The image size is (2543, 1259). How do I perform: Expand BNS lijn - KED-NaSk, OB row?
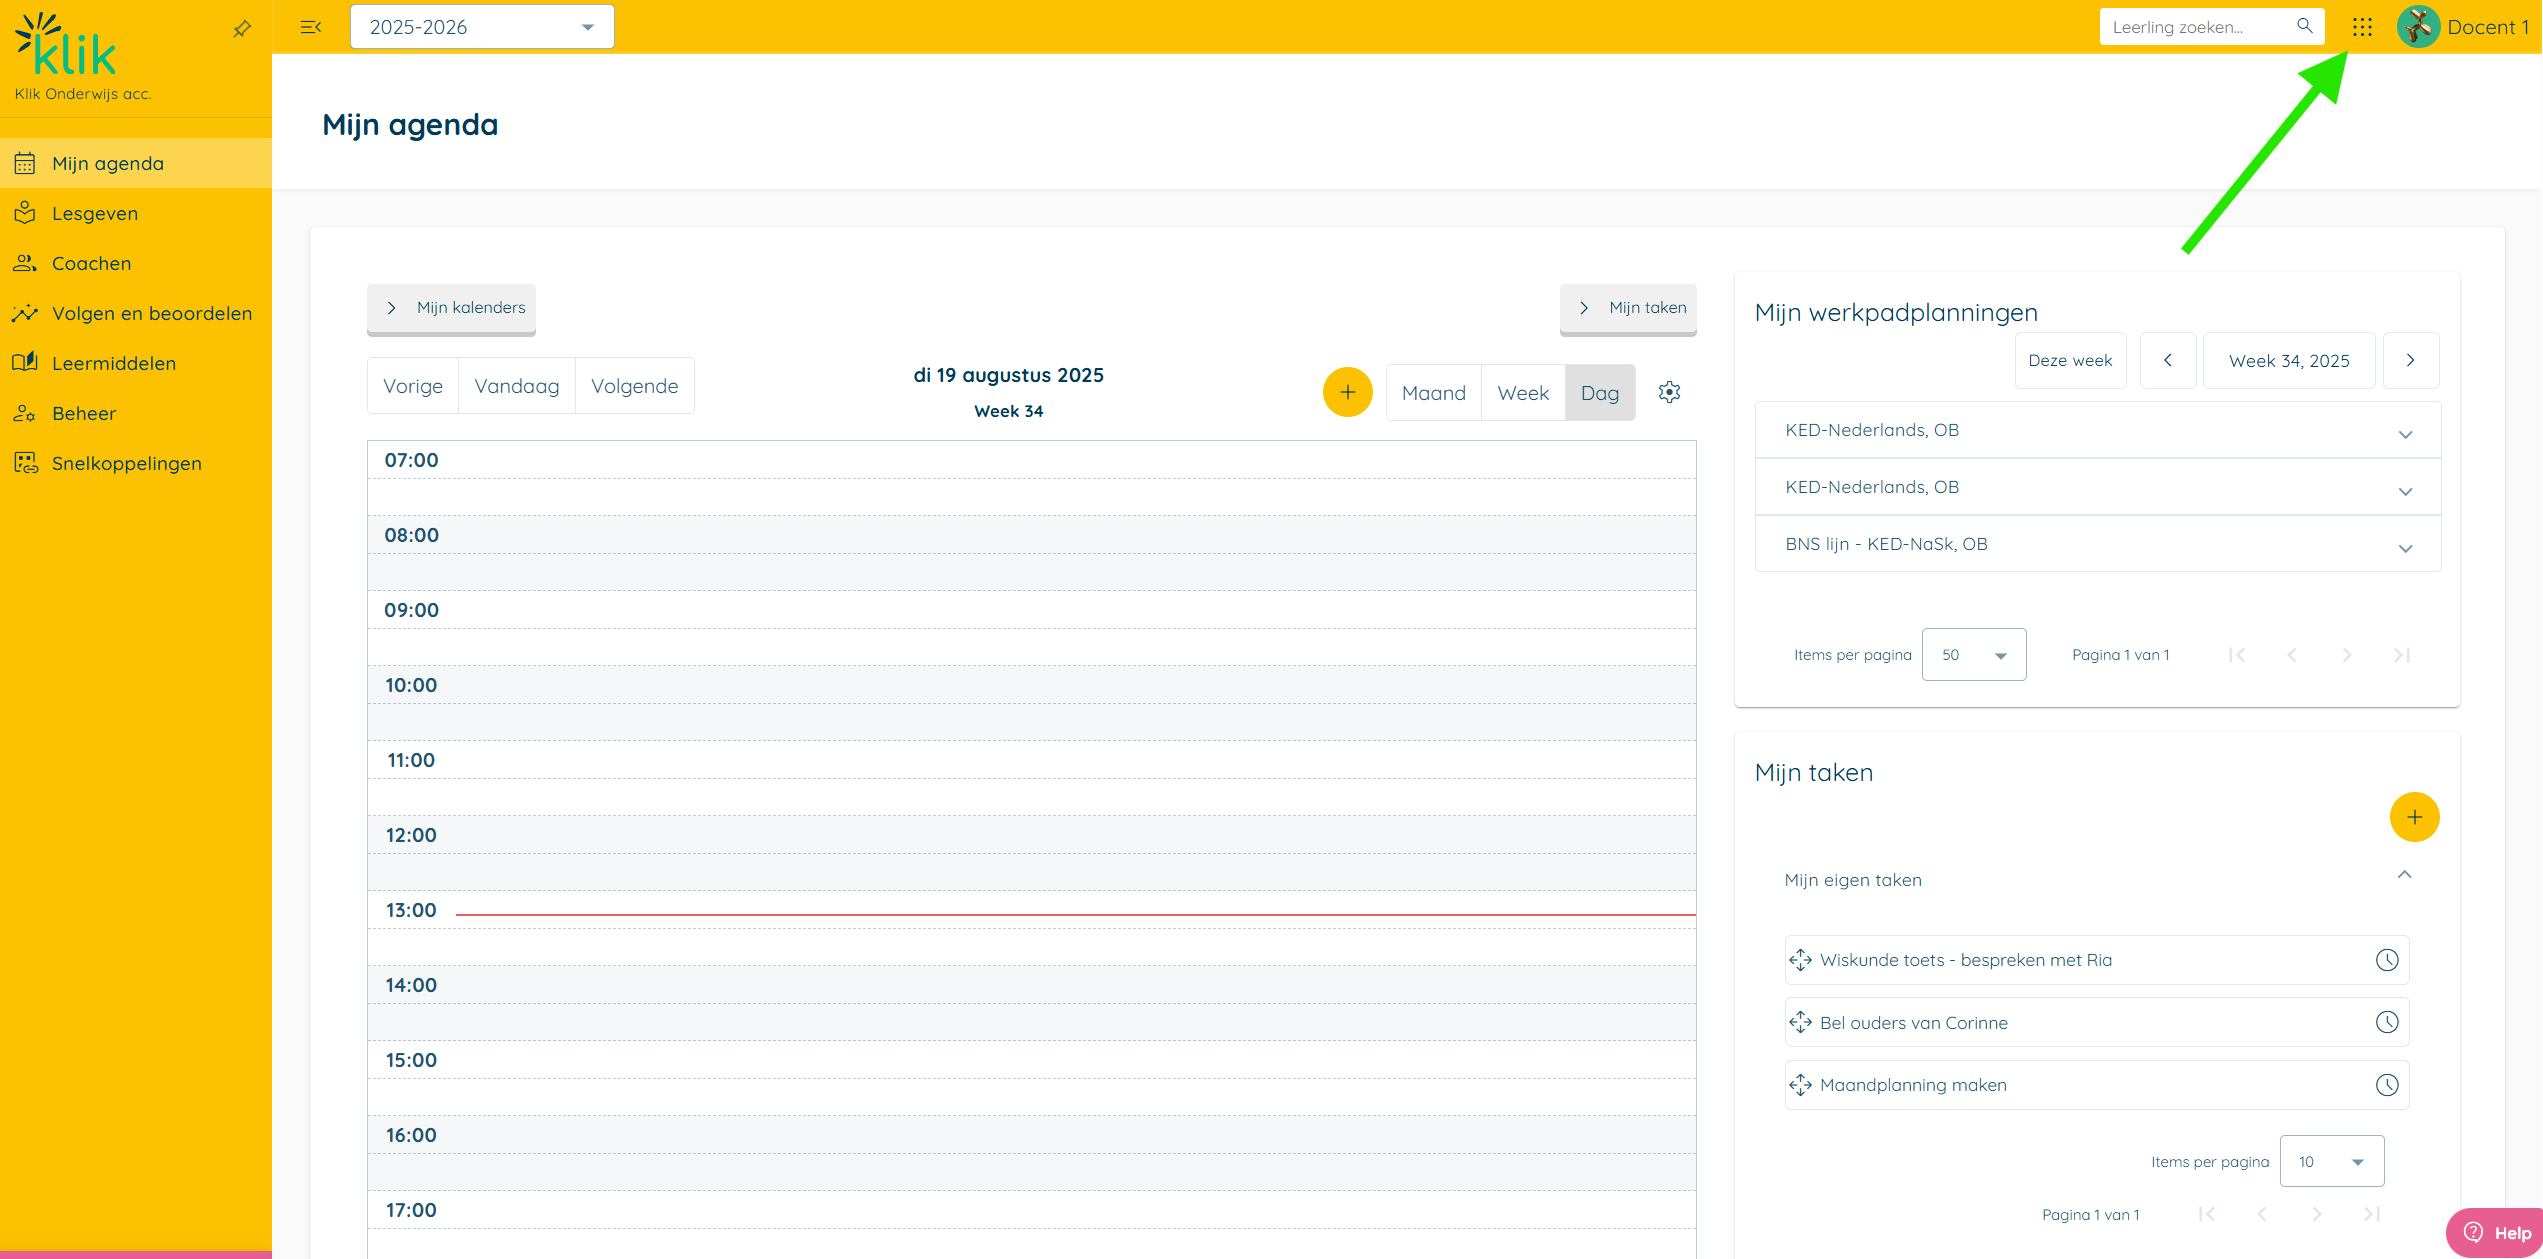click(x=2405, y=547)
